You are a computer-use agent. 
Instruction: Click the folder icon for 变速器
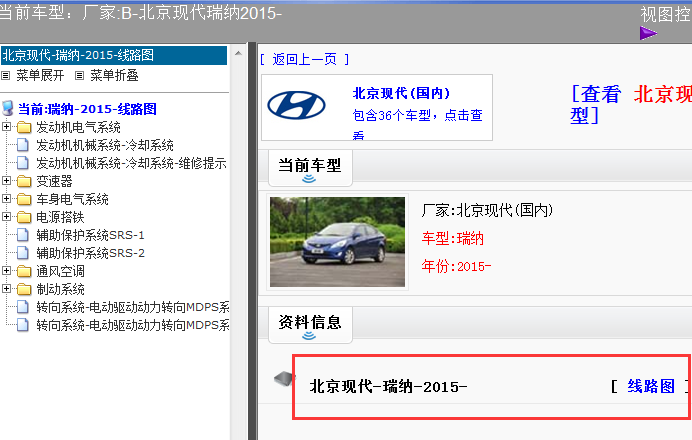click(x=24, y=181)
